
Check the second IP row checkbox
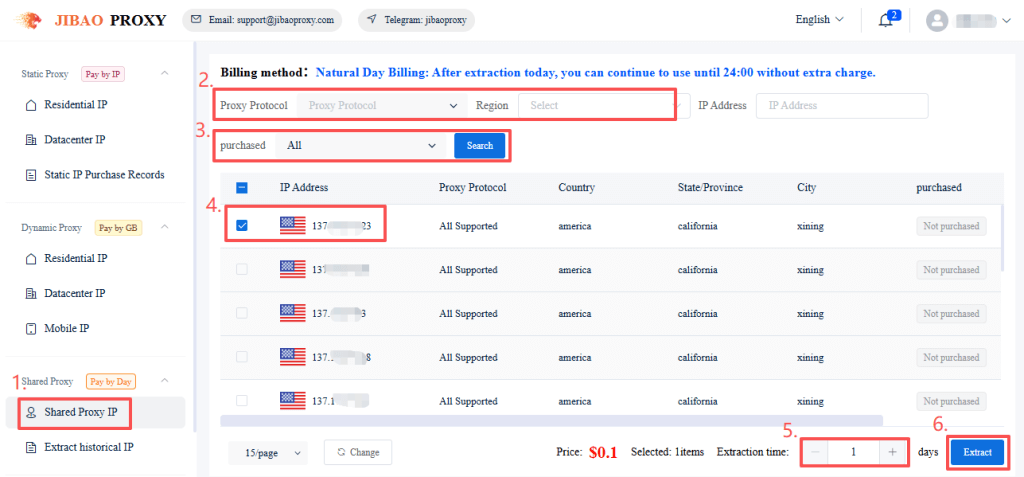pyautogui.click(x=242, y=270)
